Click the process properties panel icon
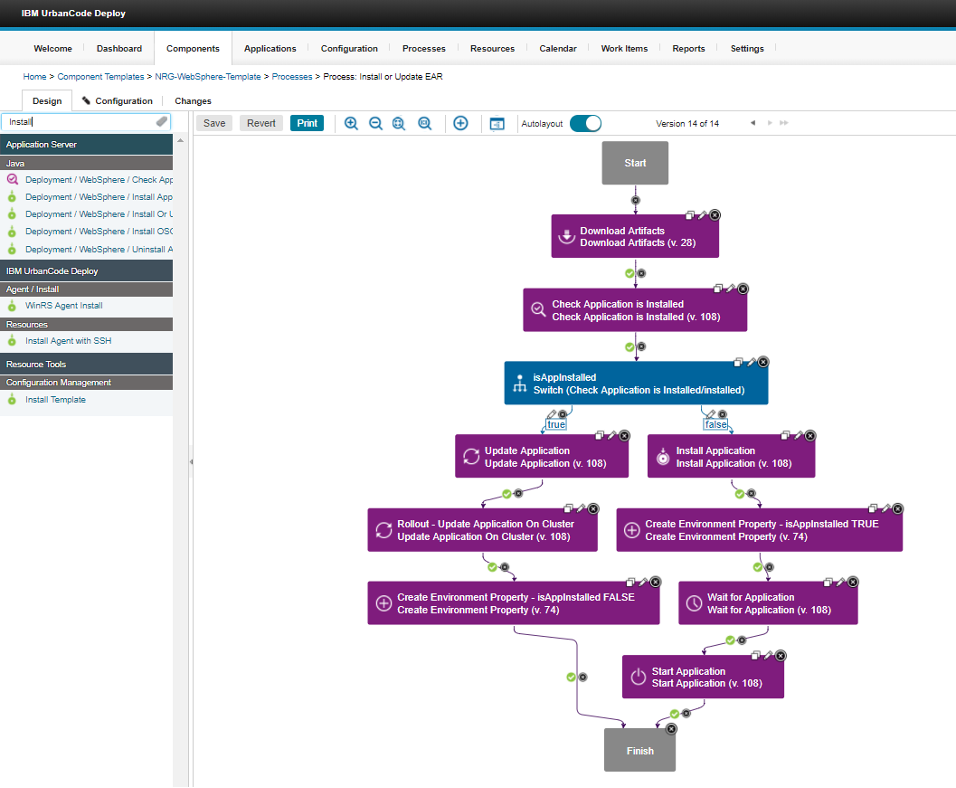The width and height of the screenshot is (956, 788). [x=497, y=123]
